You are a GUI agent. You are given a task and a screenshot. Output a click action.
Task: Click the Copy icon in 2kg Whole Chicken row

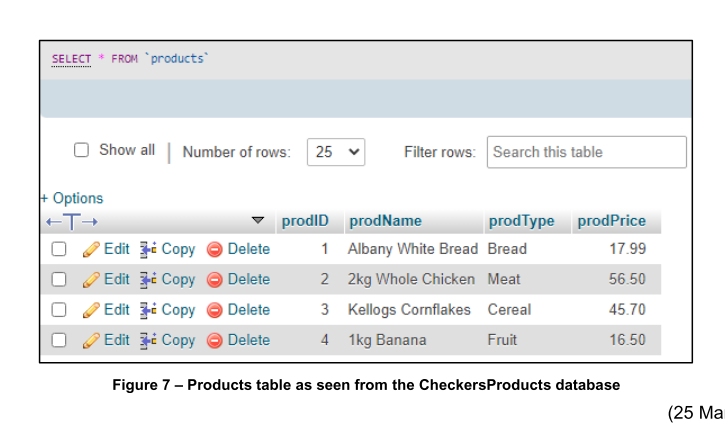point(148,280)
